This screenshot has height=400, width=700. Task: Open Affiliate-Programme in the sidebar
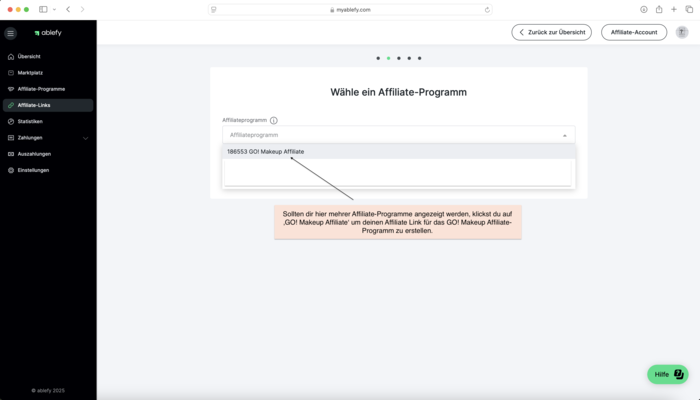pyautogui.click(x=41, y=89)
